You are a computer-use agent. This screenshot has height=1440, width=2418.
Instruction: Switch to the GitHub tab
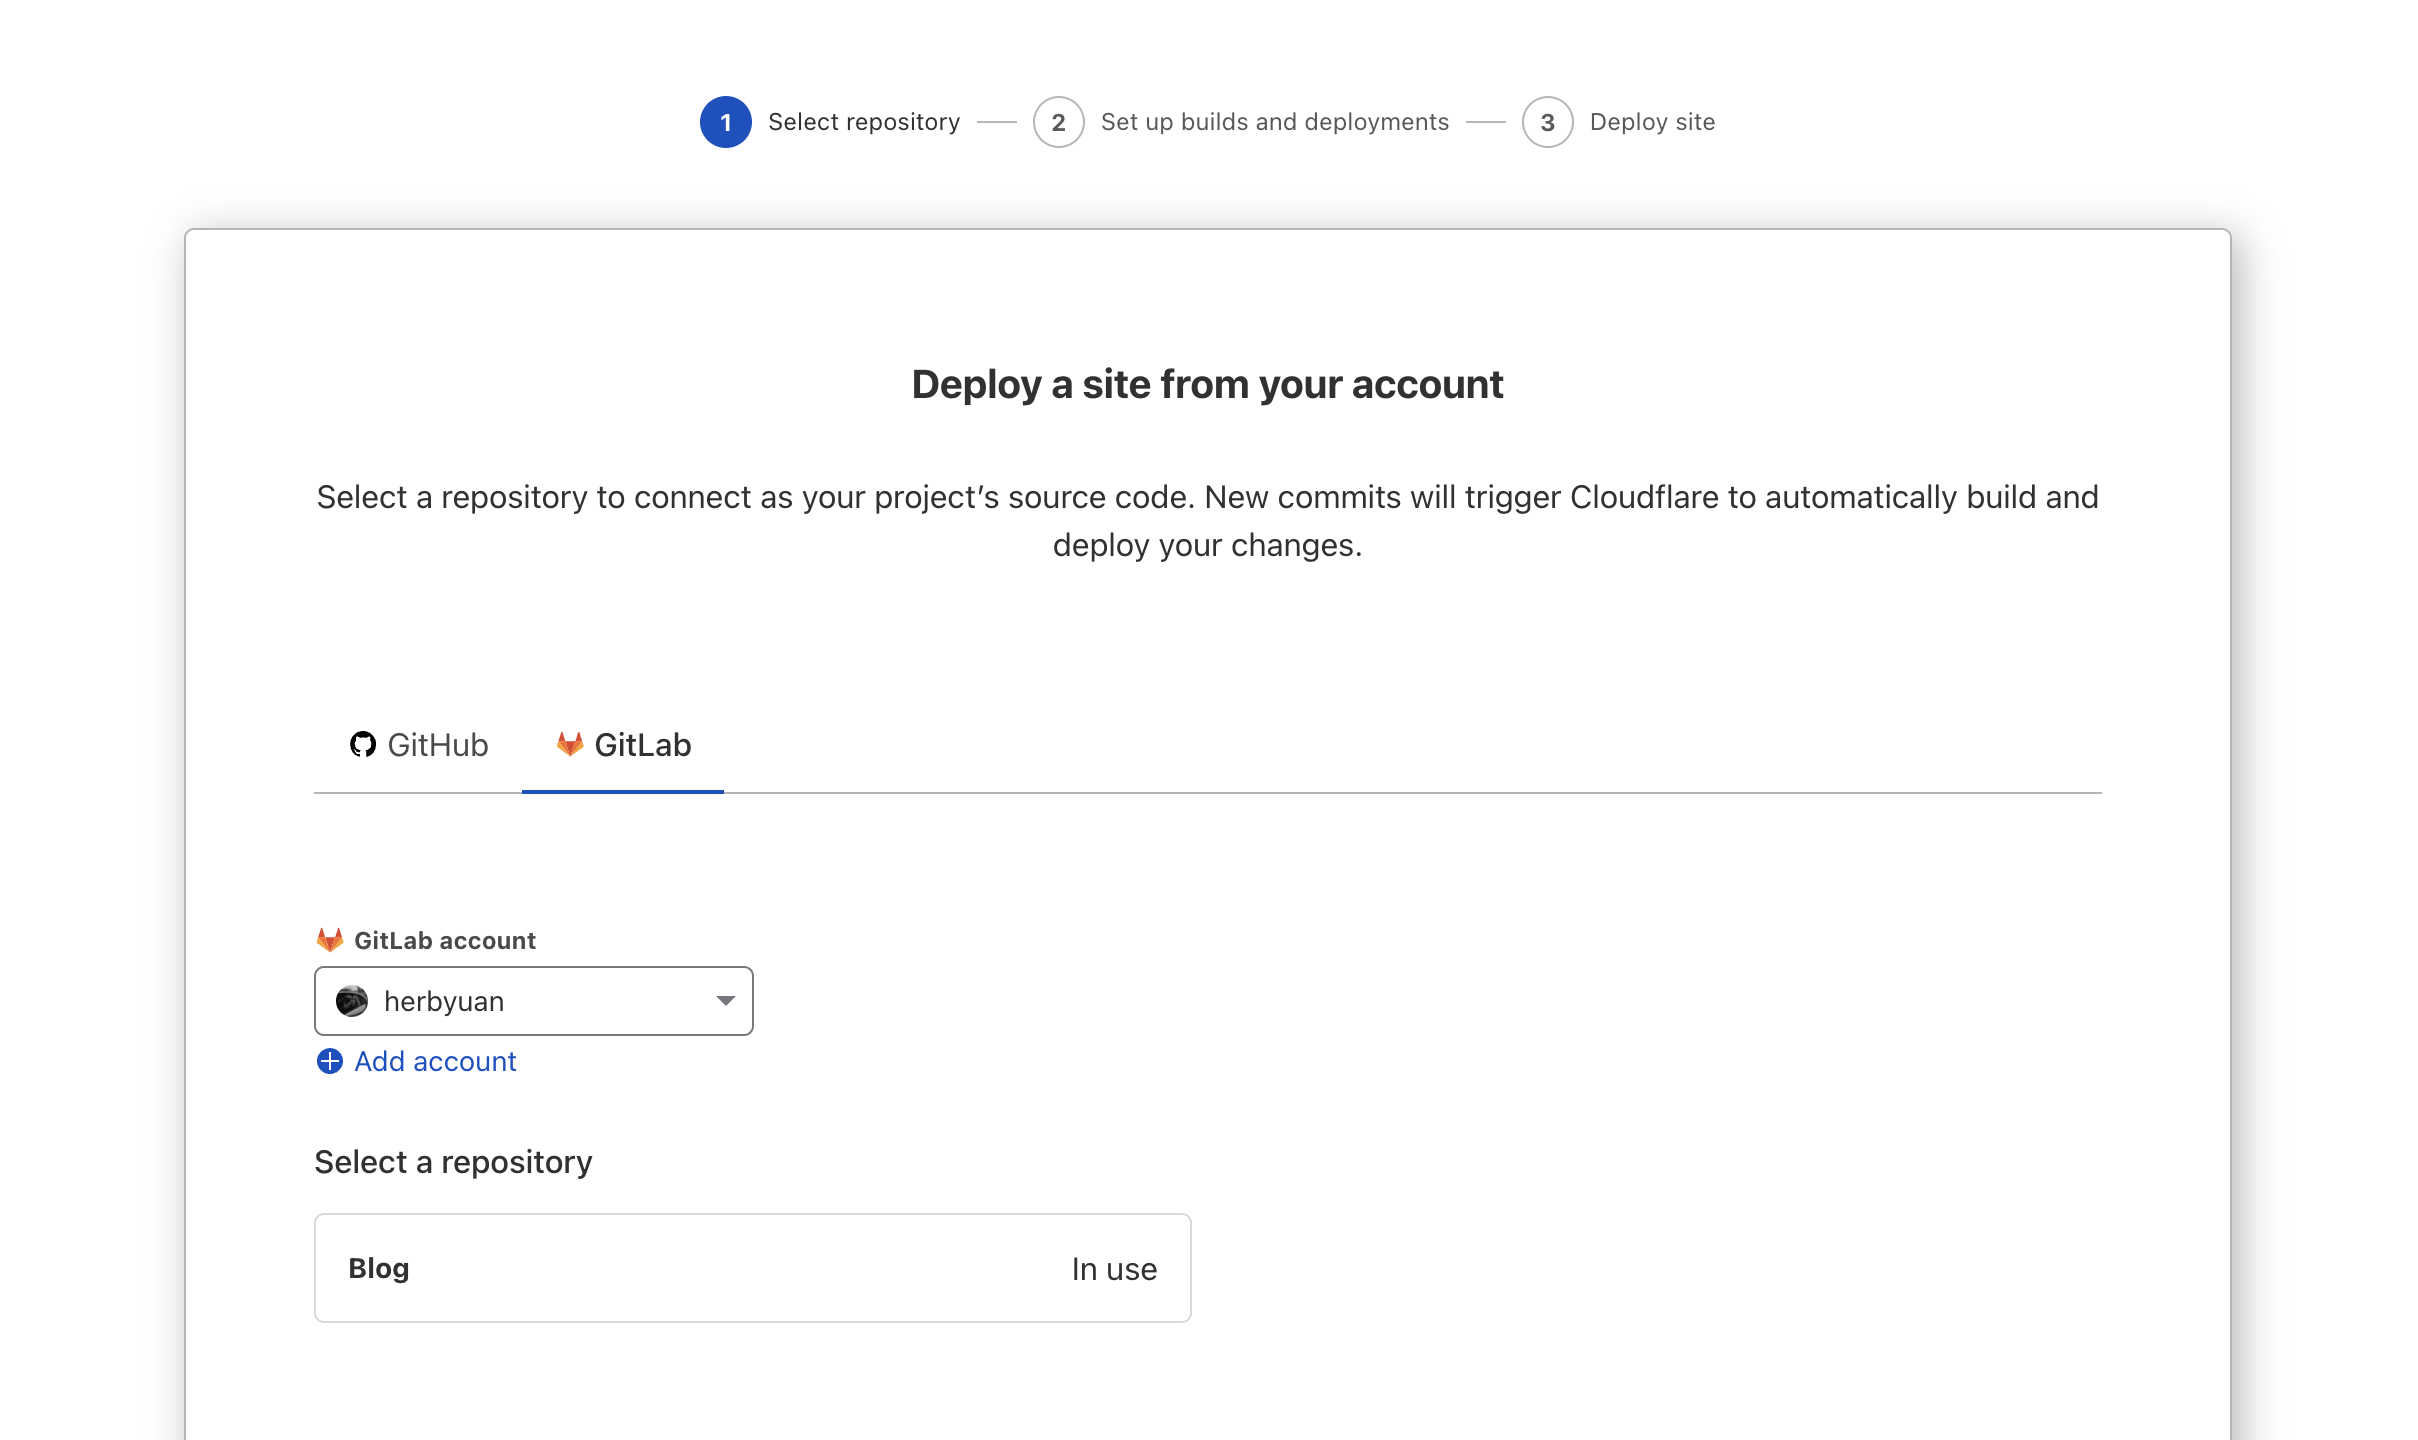point(419,745)
